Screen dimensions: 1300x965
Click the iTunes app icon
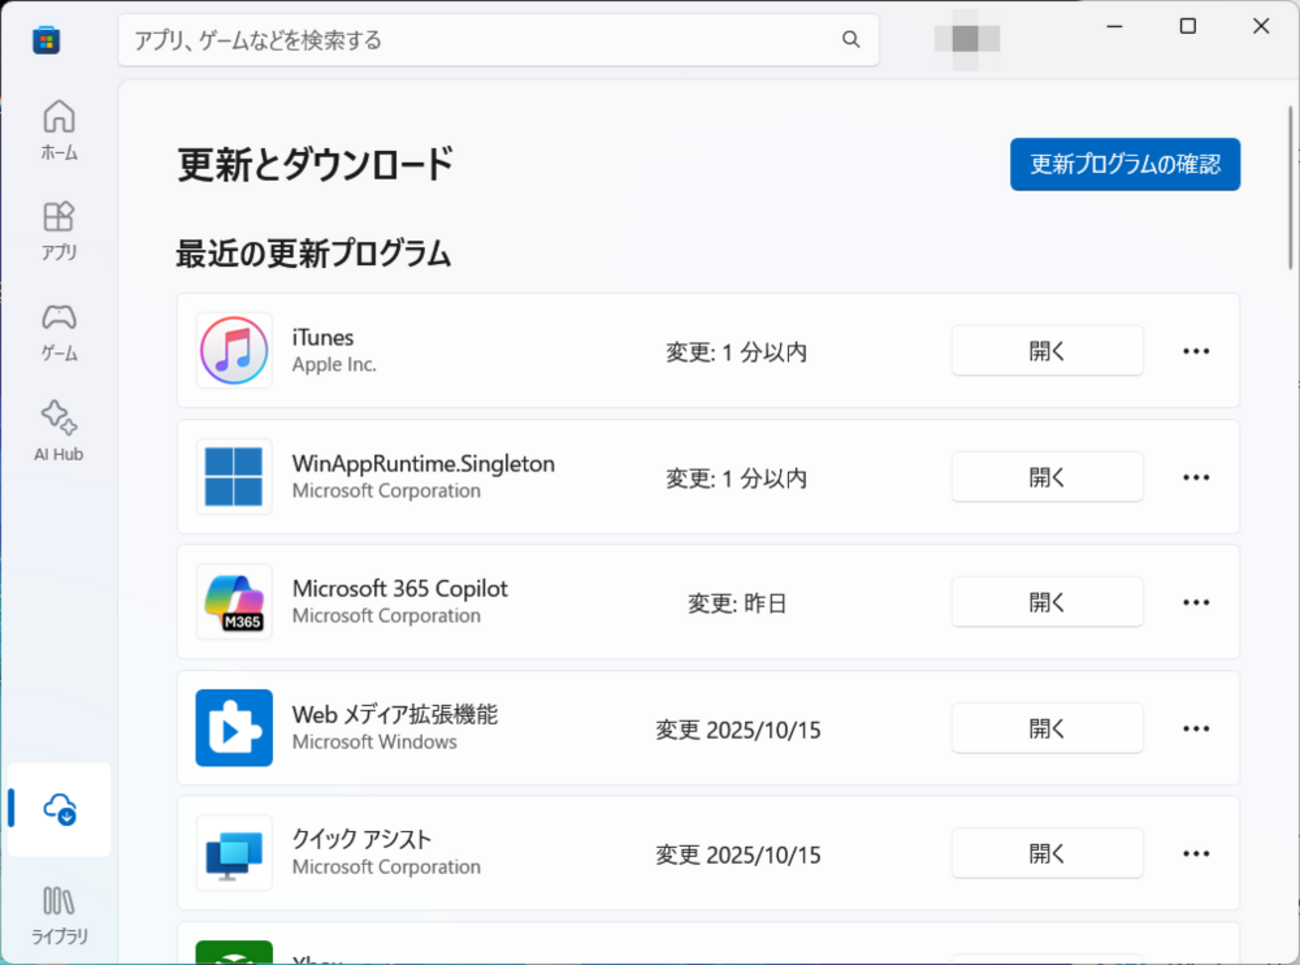[x=234, y=351]
